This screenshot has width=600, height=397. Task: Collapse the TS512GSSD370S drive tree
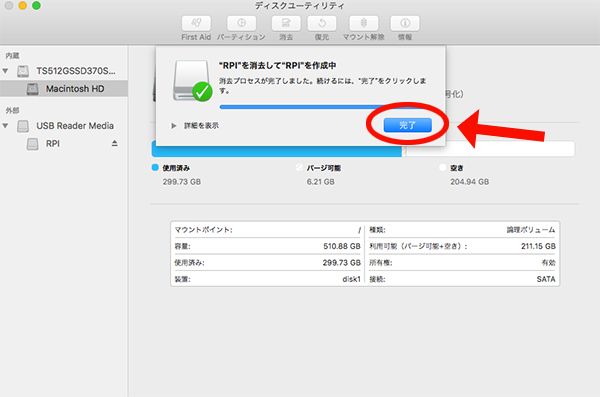point(5,71)
